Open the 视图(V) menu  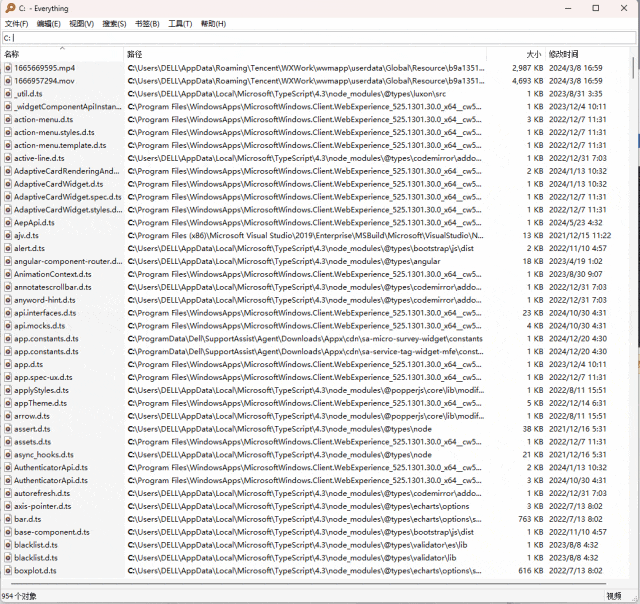point(81,24)
